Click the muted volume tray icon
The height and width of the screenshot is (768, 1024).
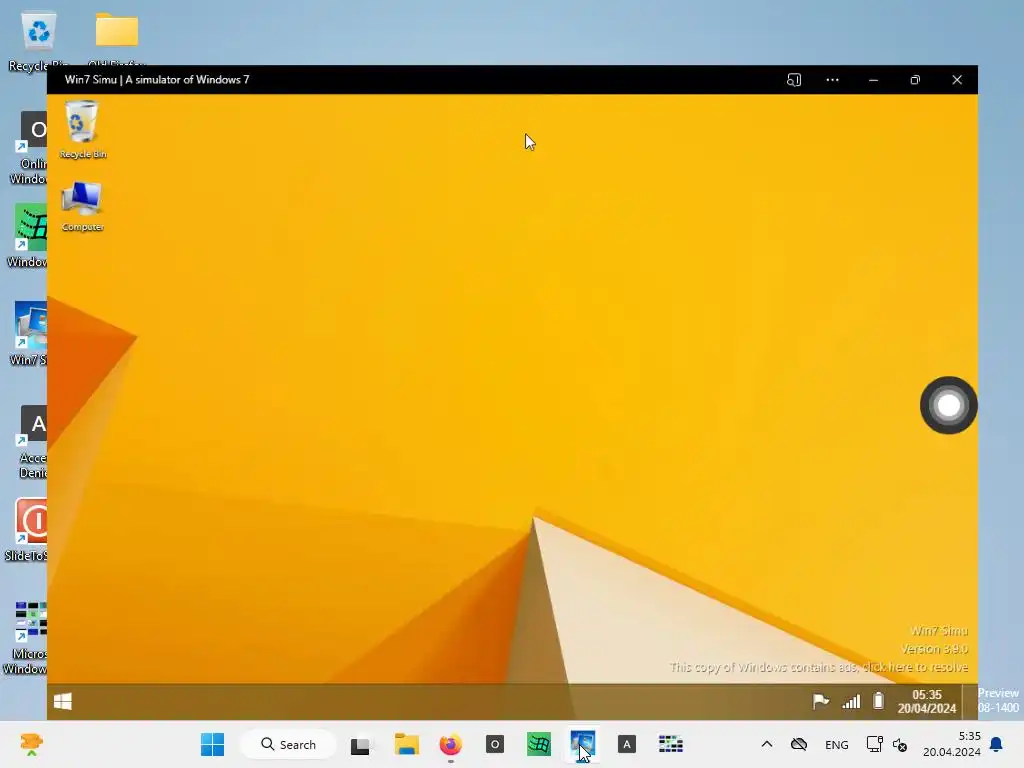click(900, 745)
